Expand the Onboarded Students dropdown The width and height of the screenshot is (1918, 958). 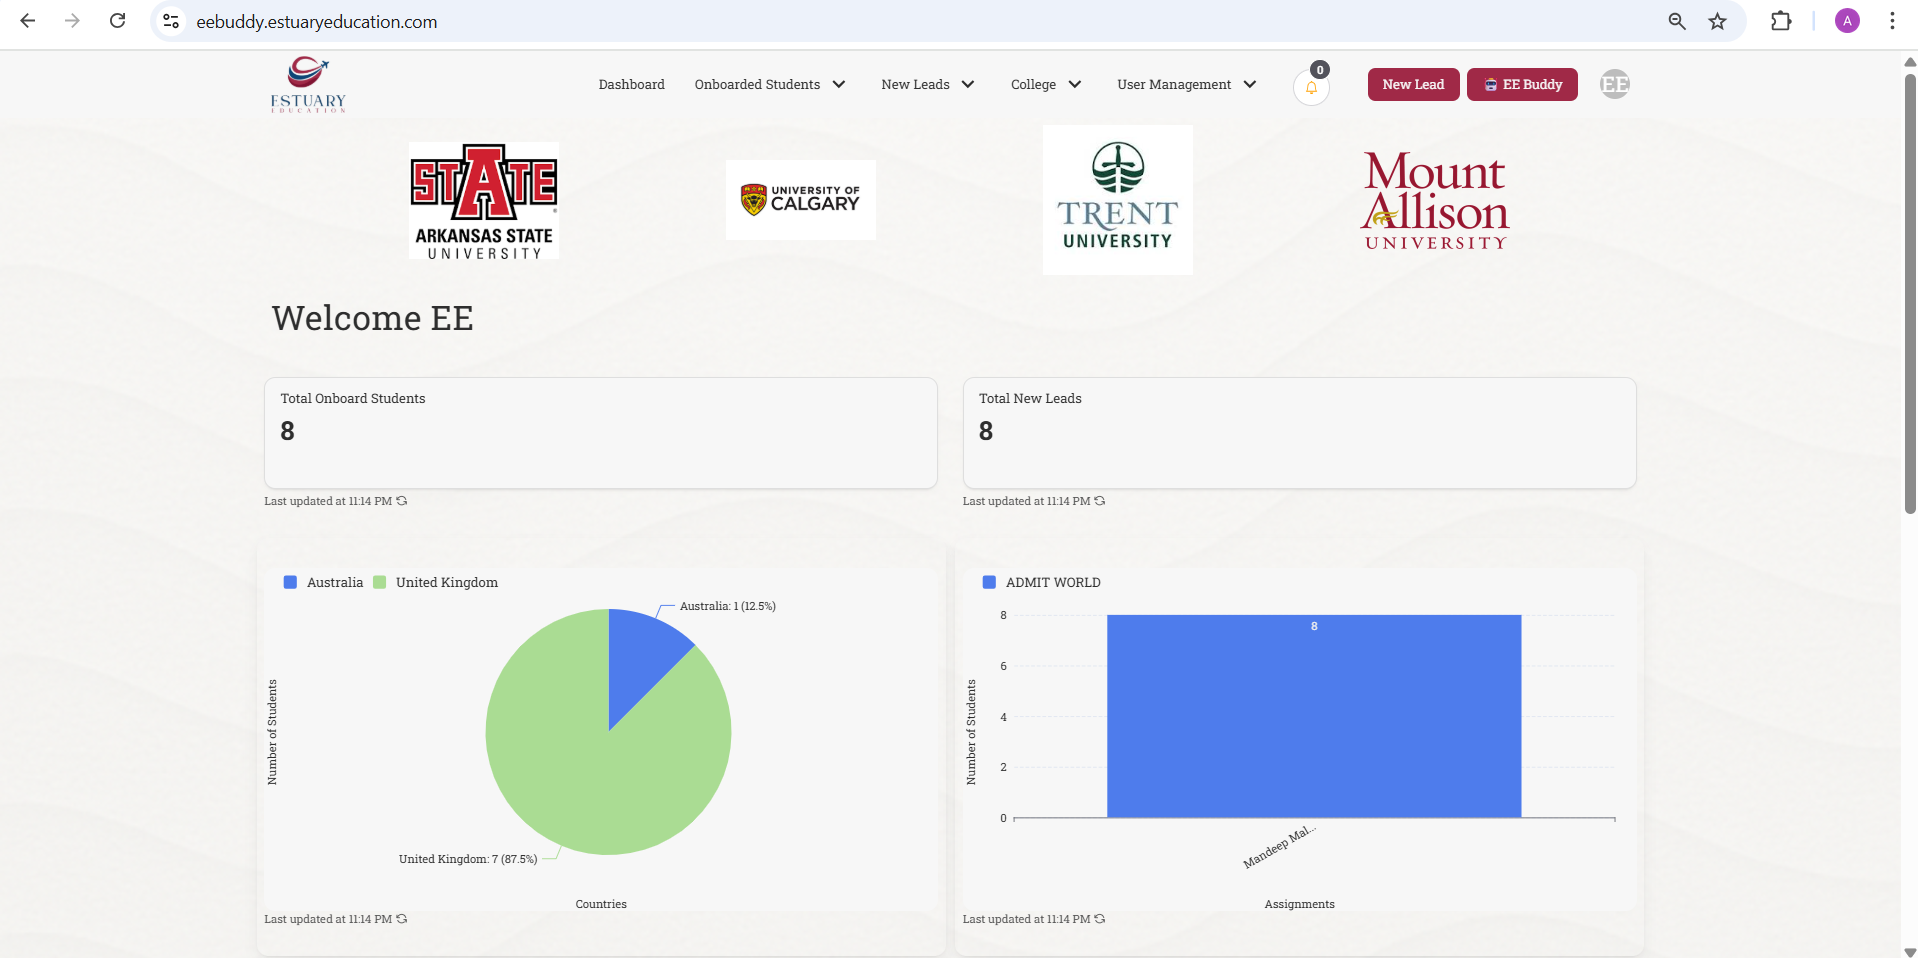point(770,85)
